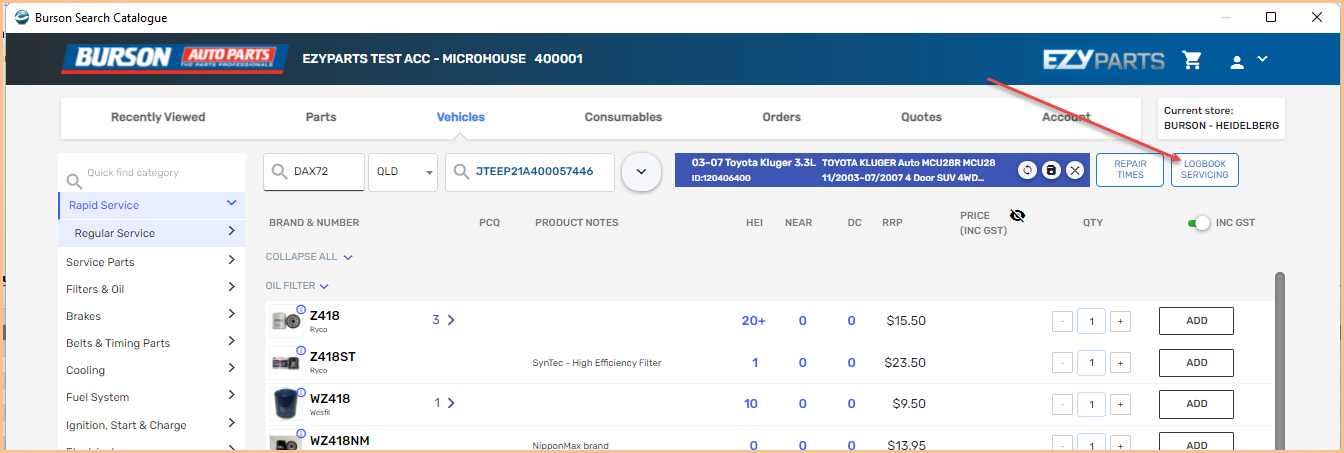Expand the Fuel System category
The height and width of the screenshot is (453, 1344).
[x=231, y=396]
